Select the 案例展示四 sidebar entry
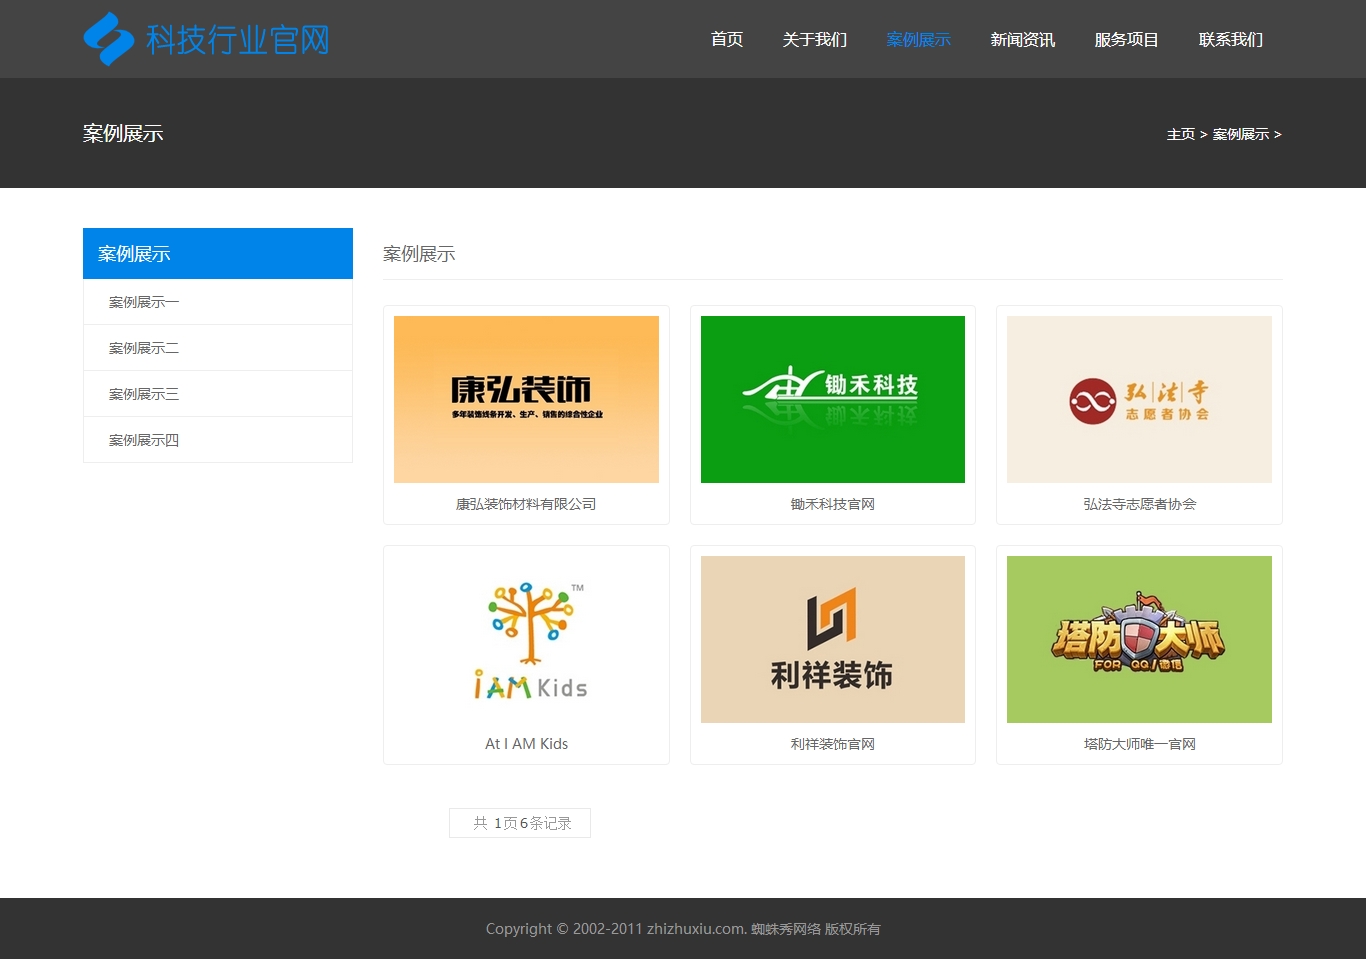The width and height of the screenshot is (1366, 959). tap(144, 440)
